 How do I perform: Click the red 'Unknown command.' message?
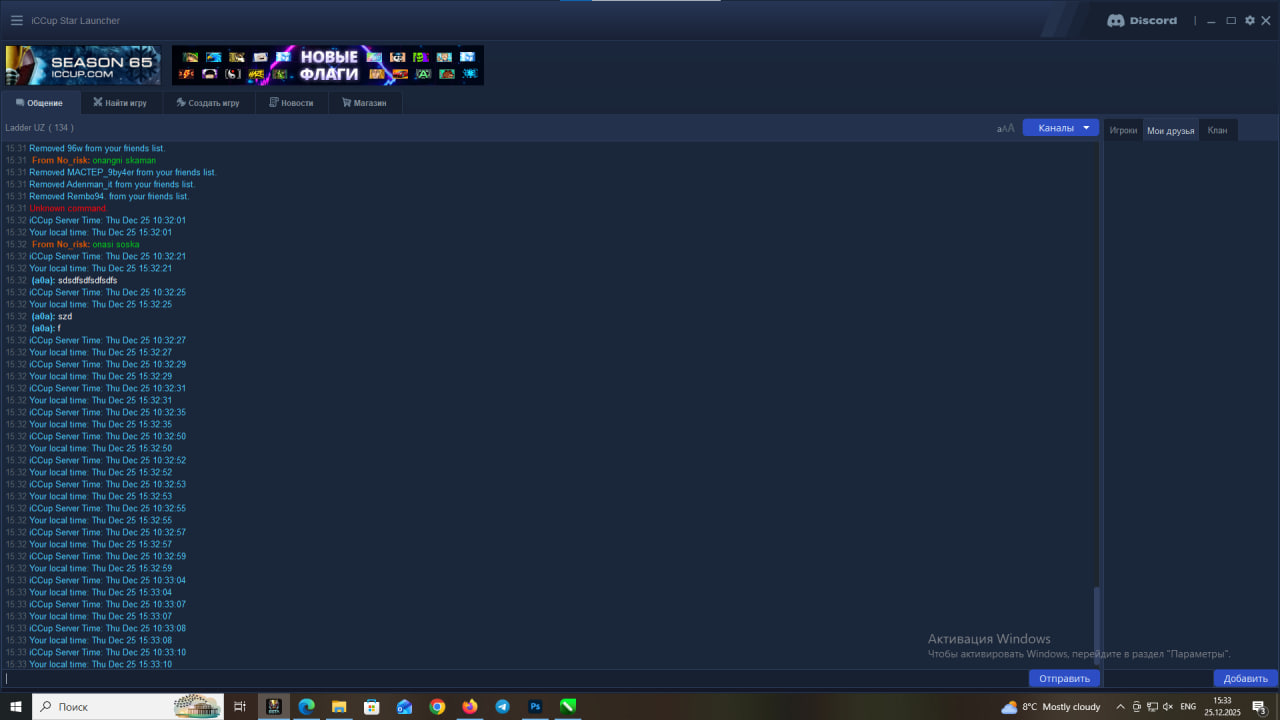(68, 208)
